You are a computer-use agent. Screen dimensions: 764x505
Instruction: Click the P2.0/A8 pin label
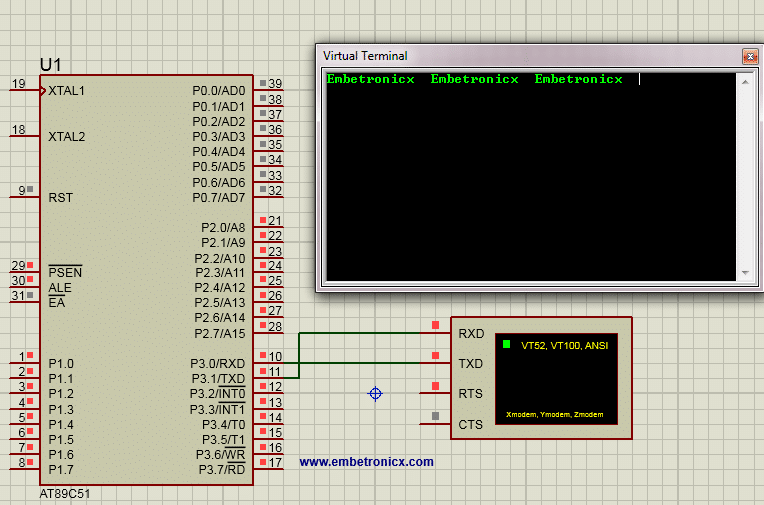point(223,228)
